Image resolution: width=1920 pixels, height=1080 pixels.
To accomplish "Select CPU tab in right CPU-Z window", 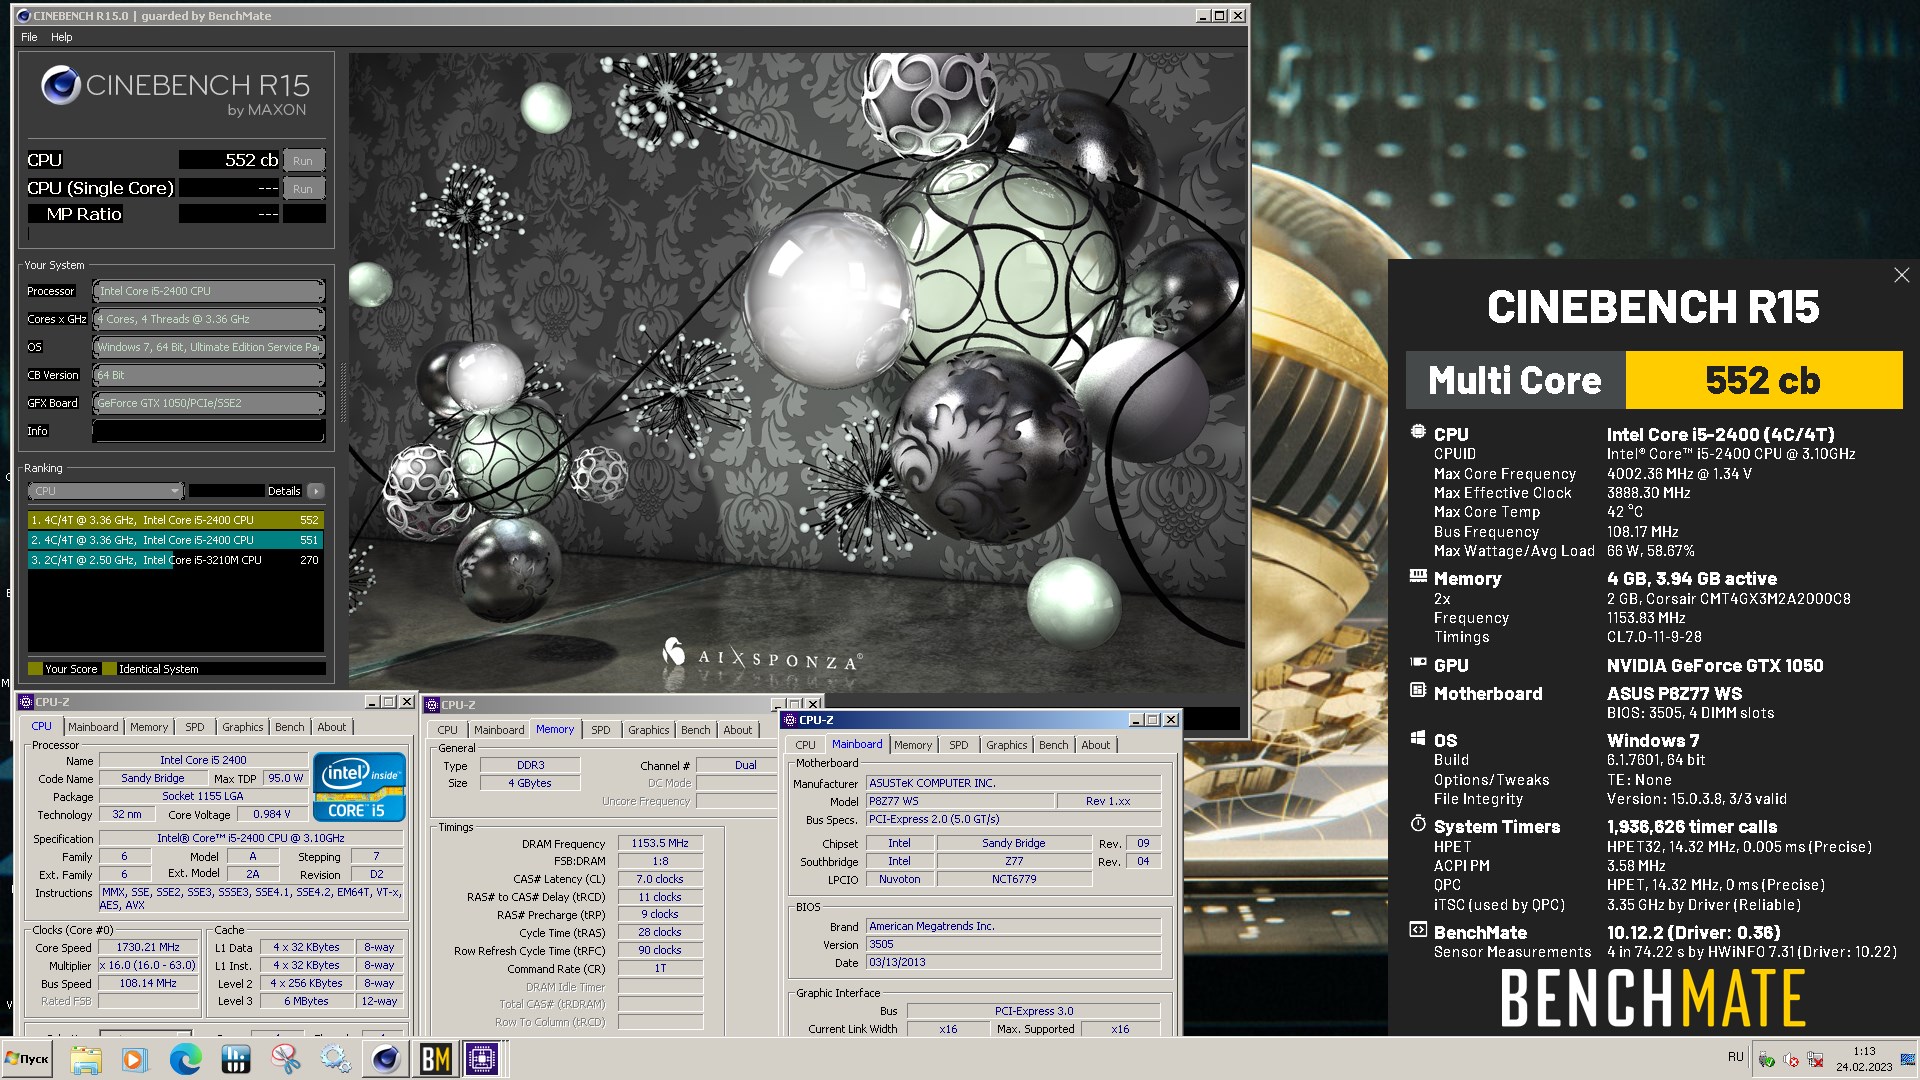I will (805, 745).
